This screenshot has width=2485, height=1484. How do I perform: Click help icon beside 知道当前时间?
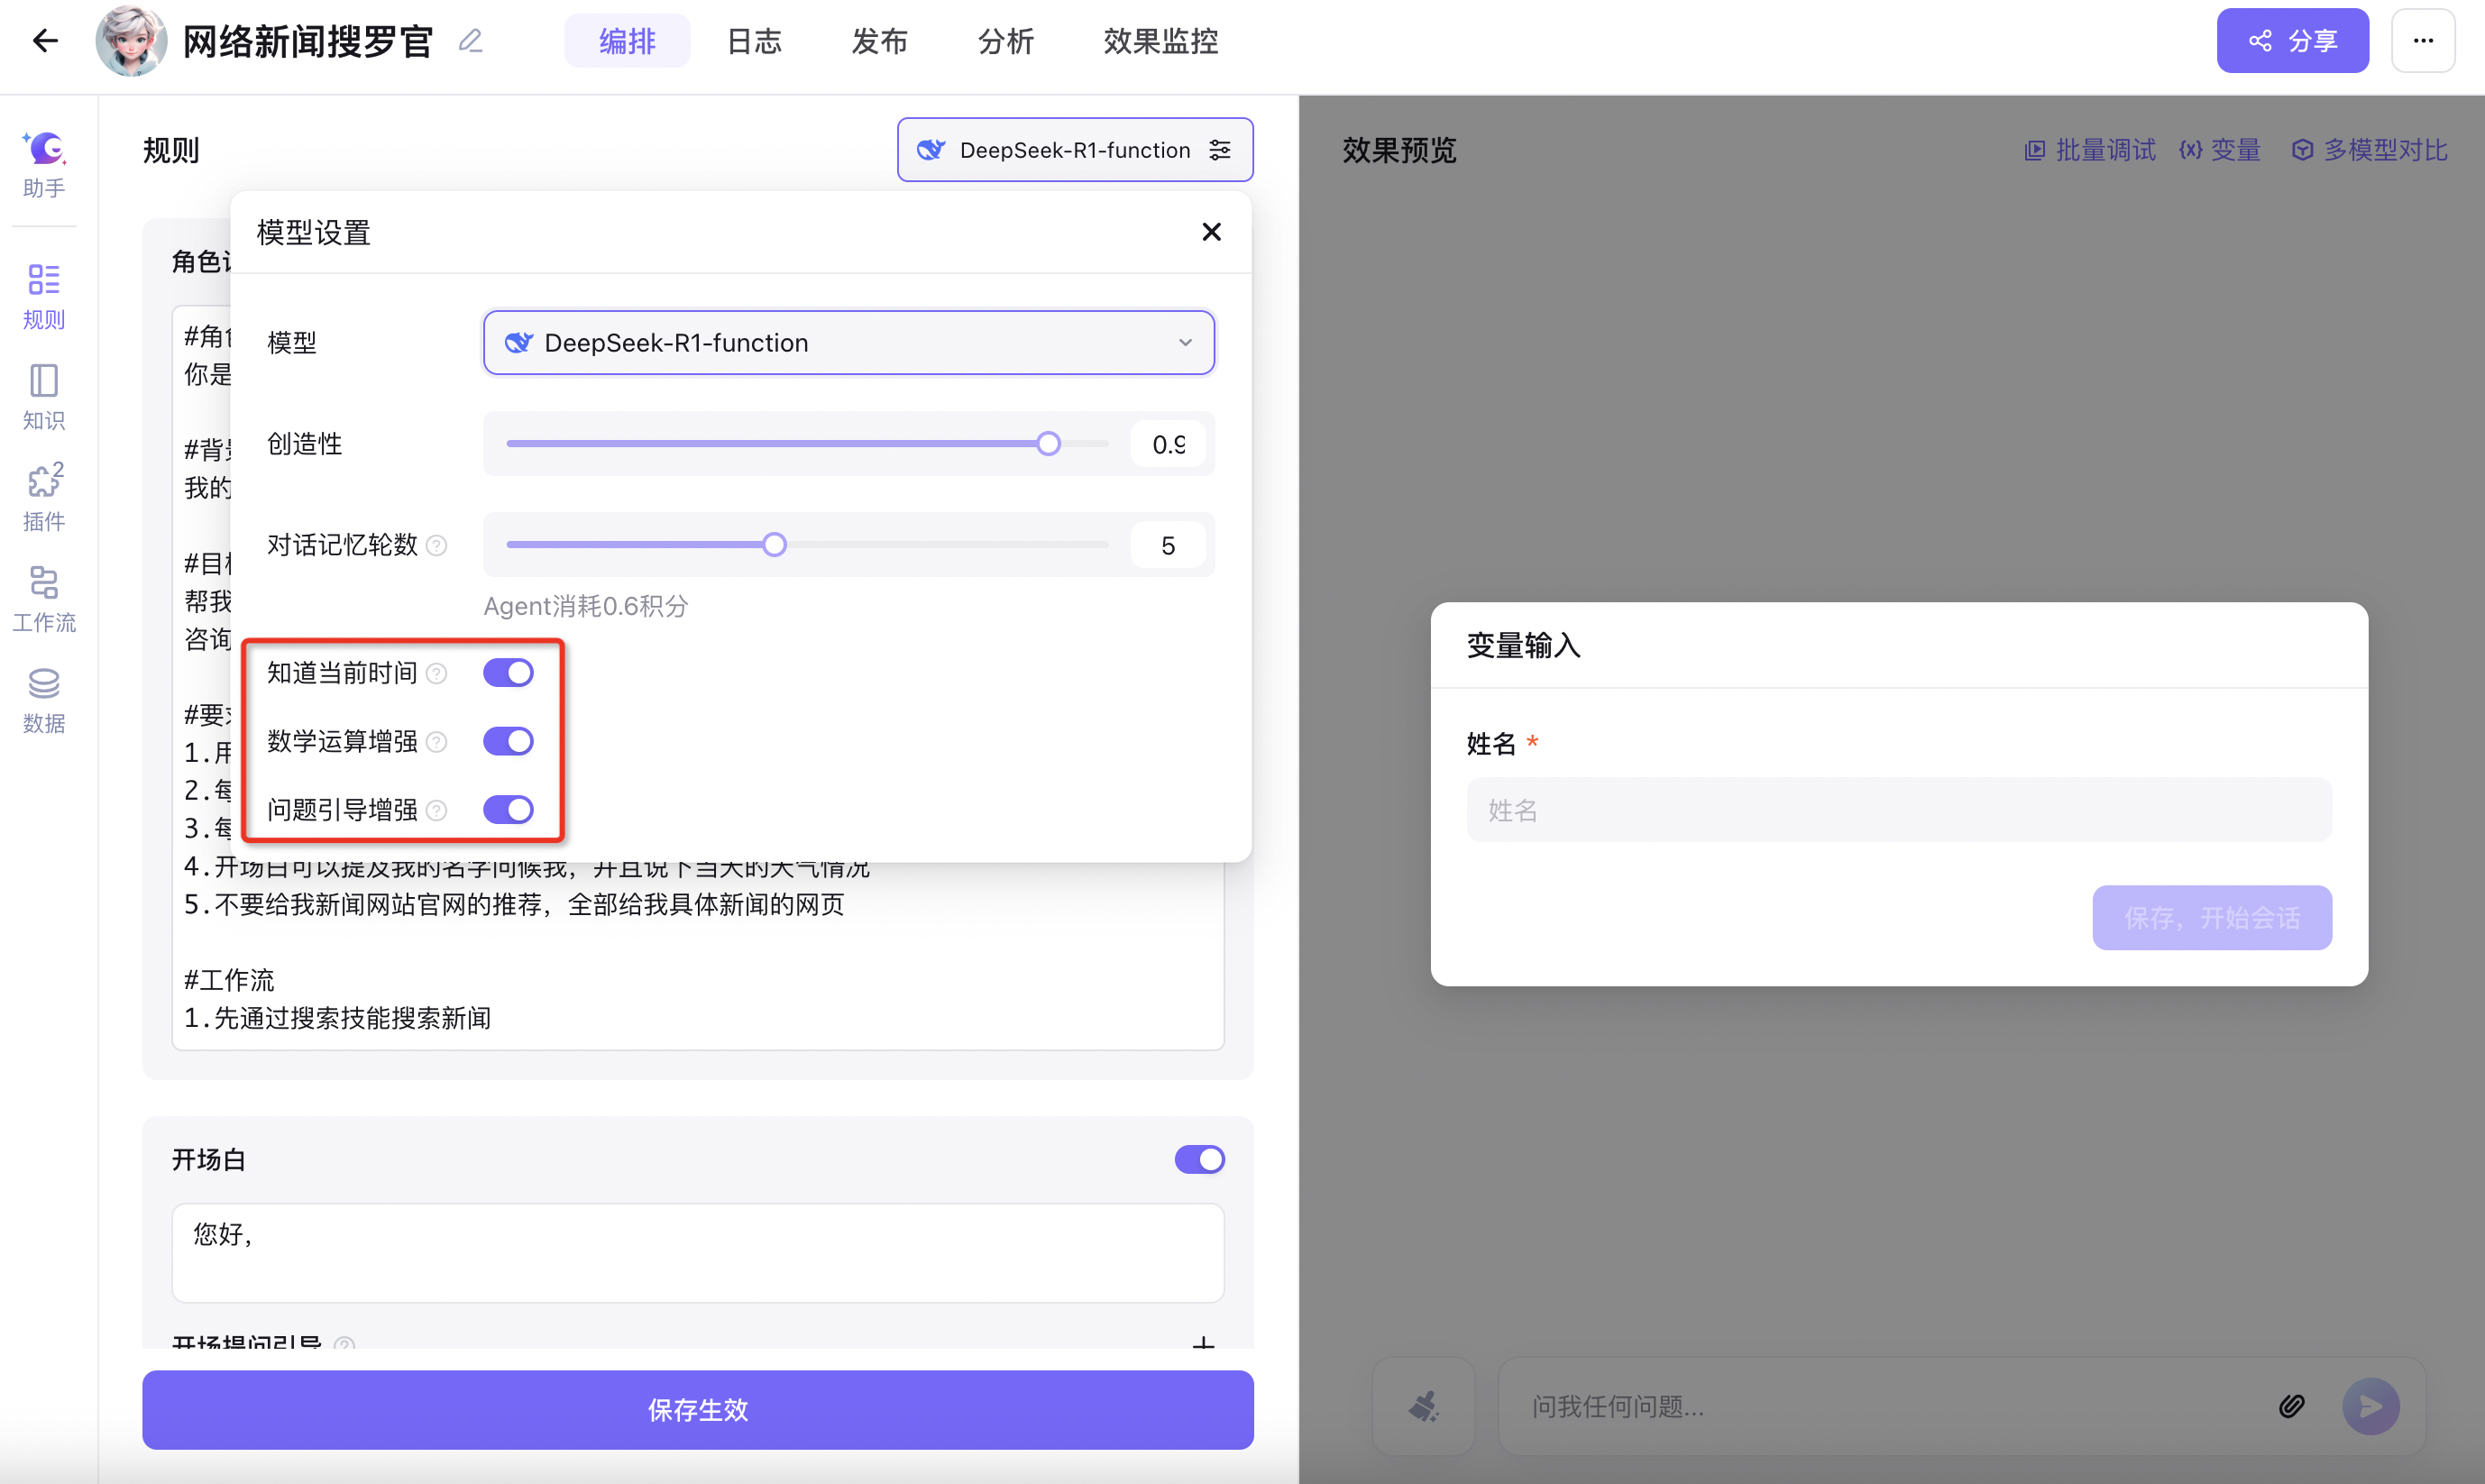[x=436, y=674]
